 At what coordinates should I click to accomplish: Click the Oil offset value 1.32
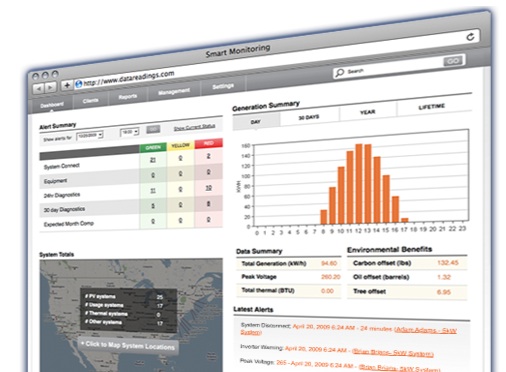click(x=444, y=277)
